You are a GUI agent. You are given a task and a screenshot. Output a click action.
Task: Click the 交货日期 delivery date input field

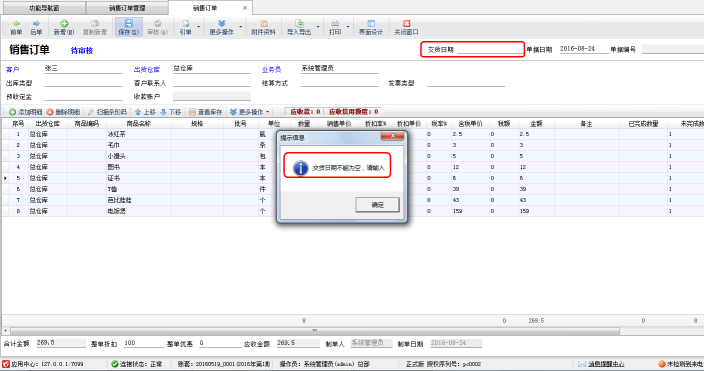click(x=490, y=49)
